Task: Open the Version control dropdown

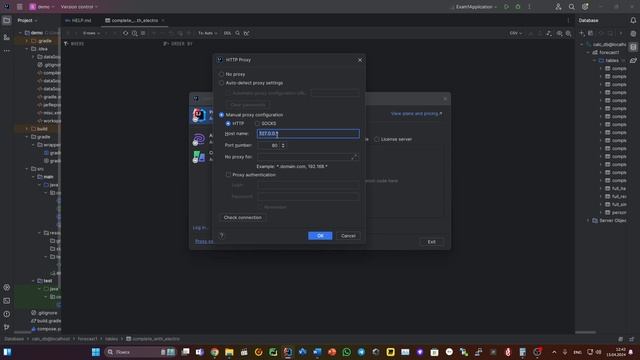Action: tap(79, 7)
